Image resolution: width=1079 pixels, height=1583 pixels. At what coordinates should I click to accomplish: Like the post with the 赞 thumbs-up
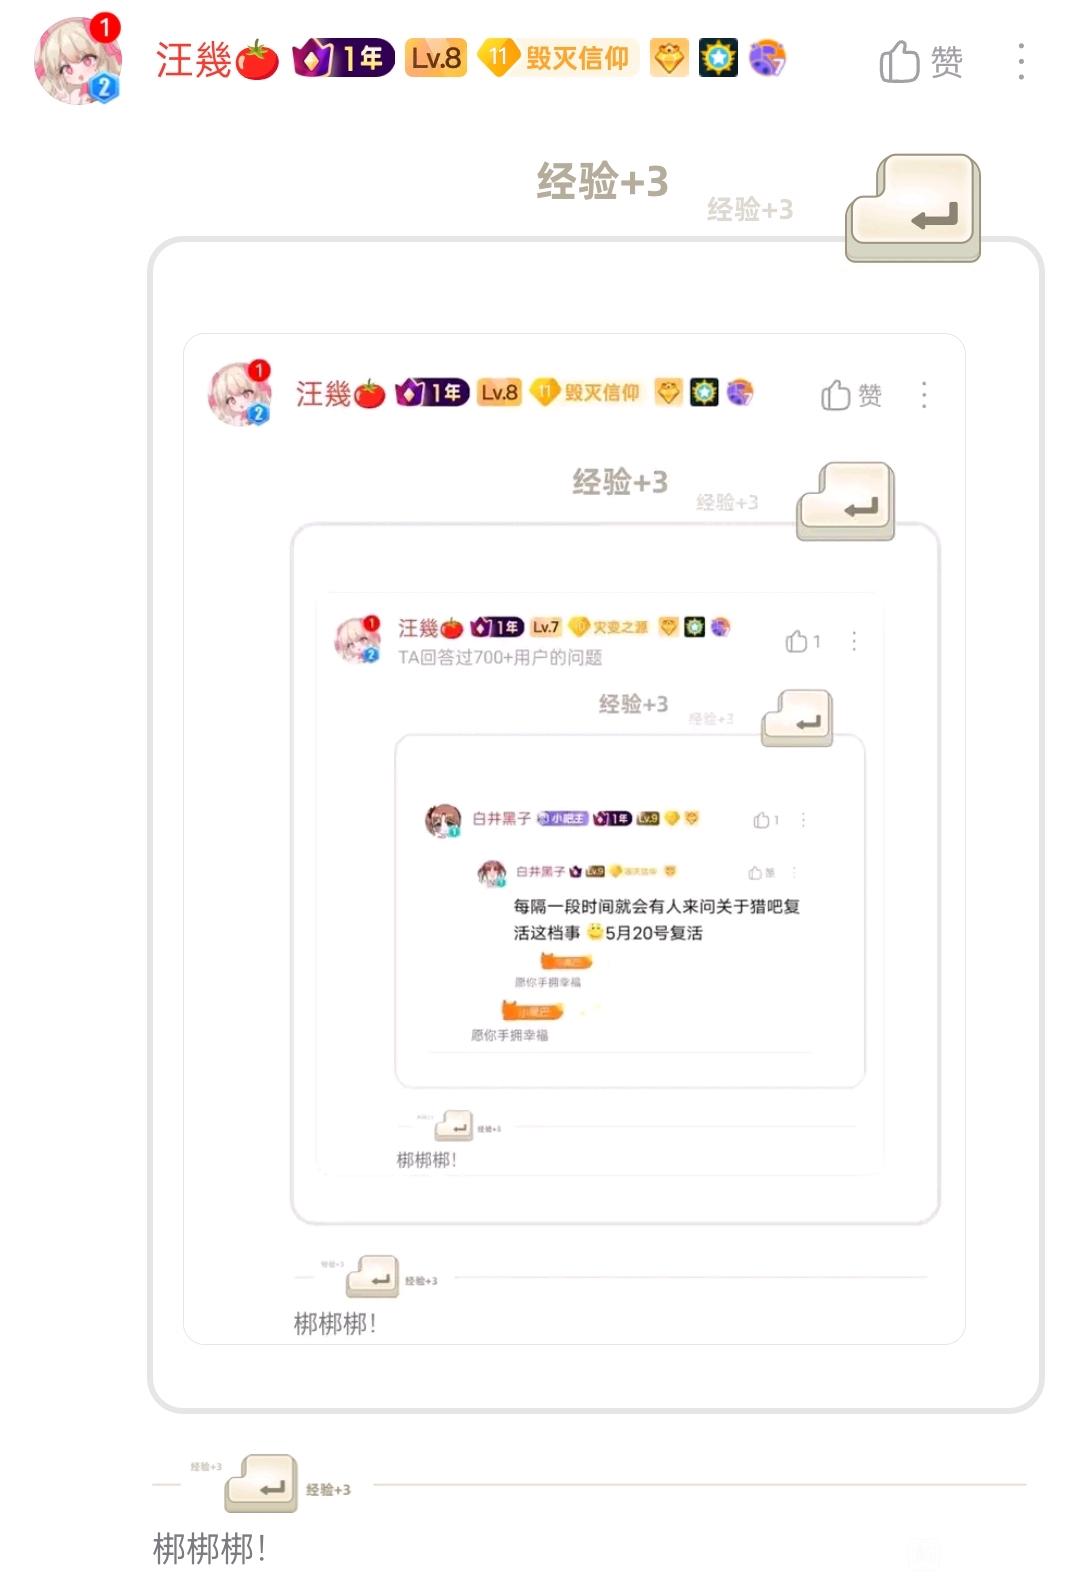(x=921, y=62)
